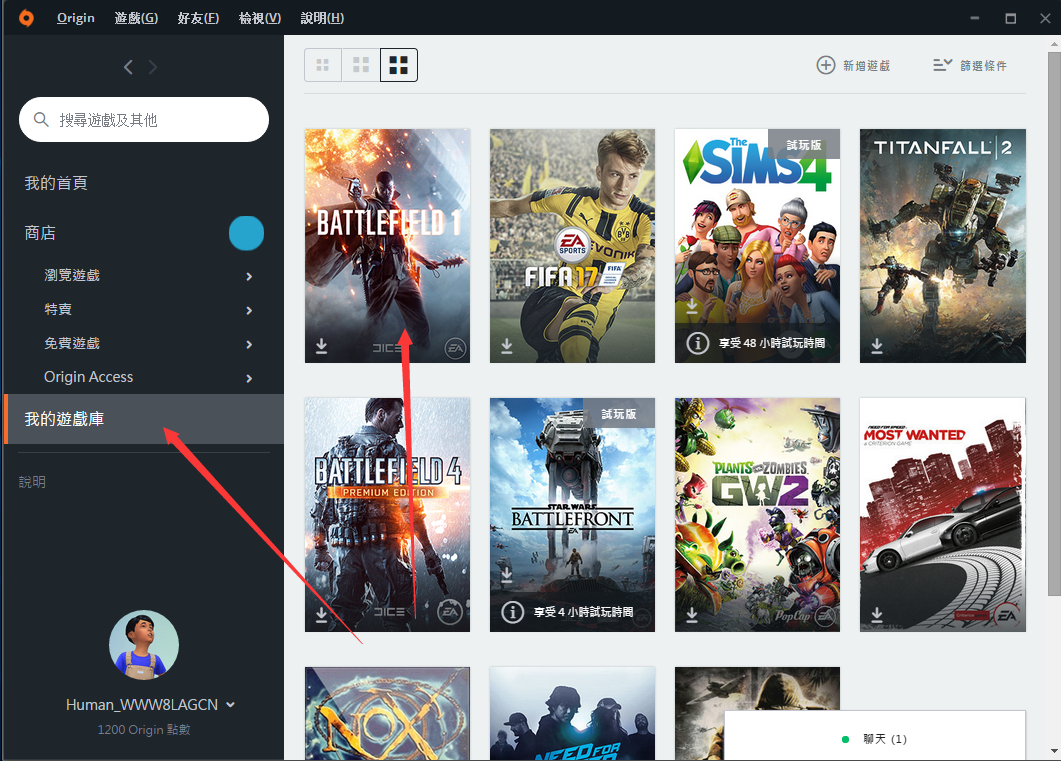Select the NOX game cover
This screenshot has height=761, width=1061.
387,714
